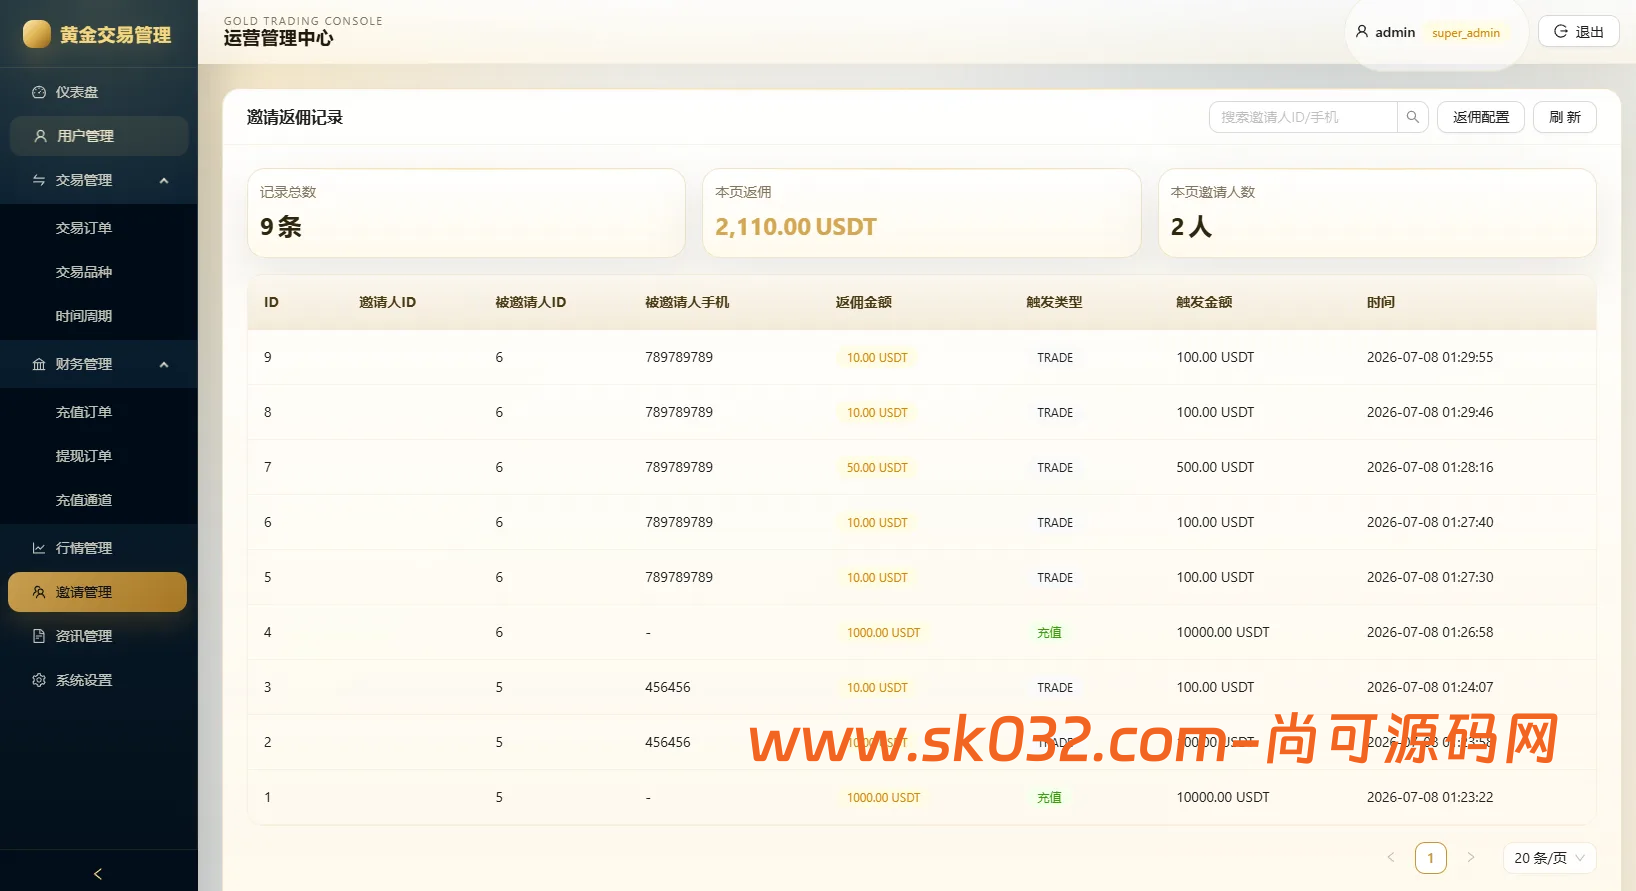Click phone 789789789 in row 6

pos(679,522)
